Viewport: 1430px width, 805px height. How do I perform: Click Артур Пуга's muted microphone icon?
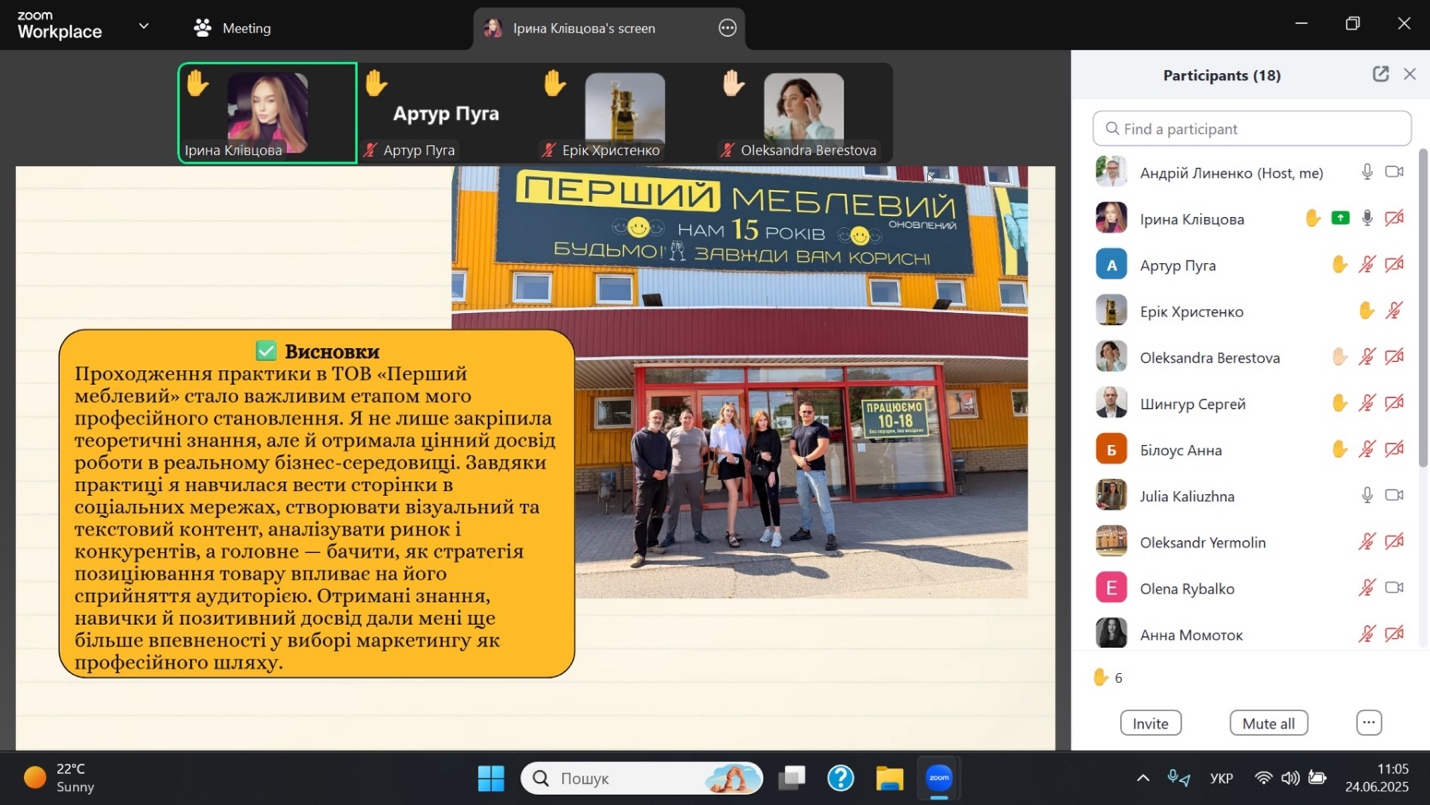click(x=1367, y=265)
